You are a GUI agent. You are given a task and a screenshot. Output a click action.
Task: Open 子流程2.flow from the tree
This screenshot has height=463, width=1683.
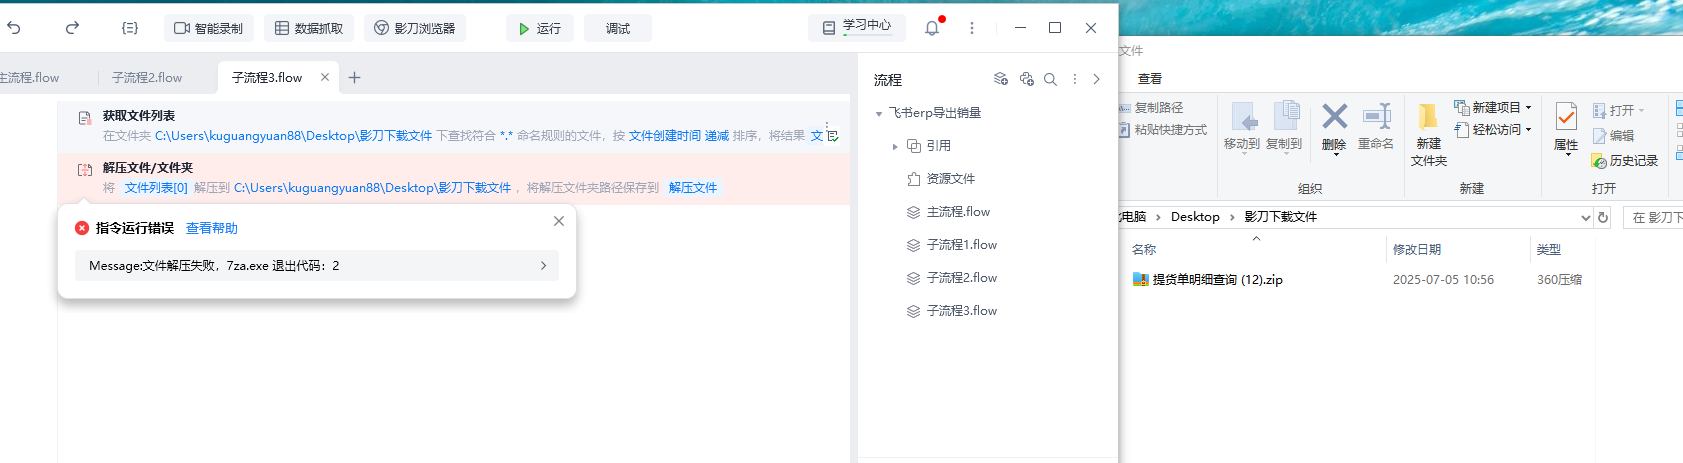pyautogui.click(x=961, y=278)
